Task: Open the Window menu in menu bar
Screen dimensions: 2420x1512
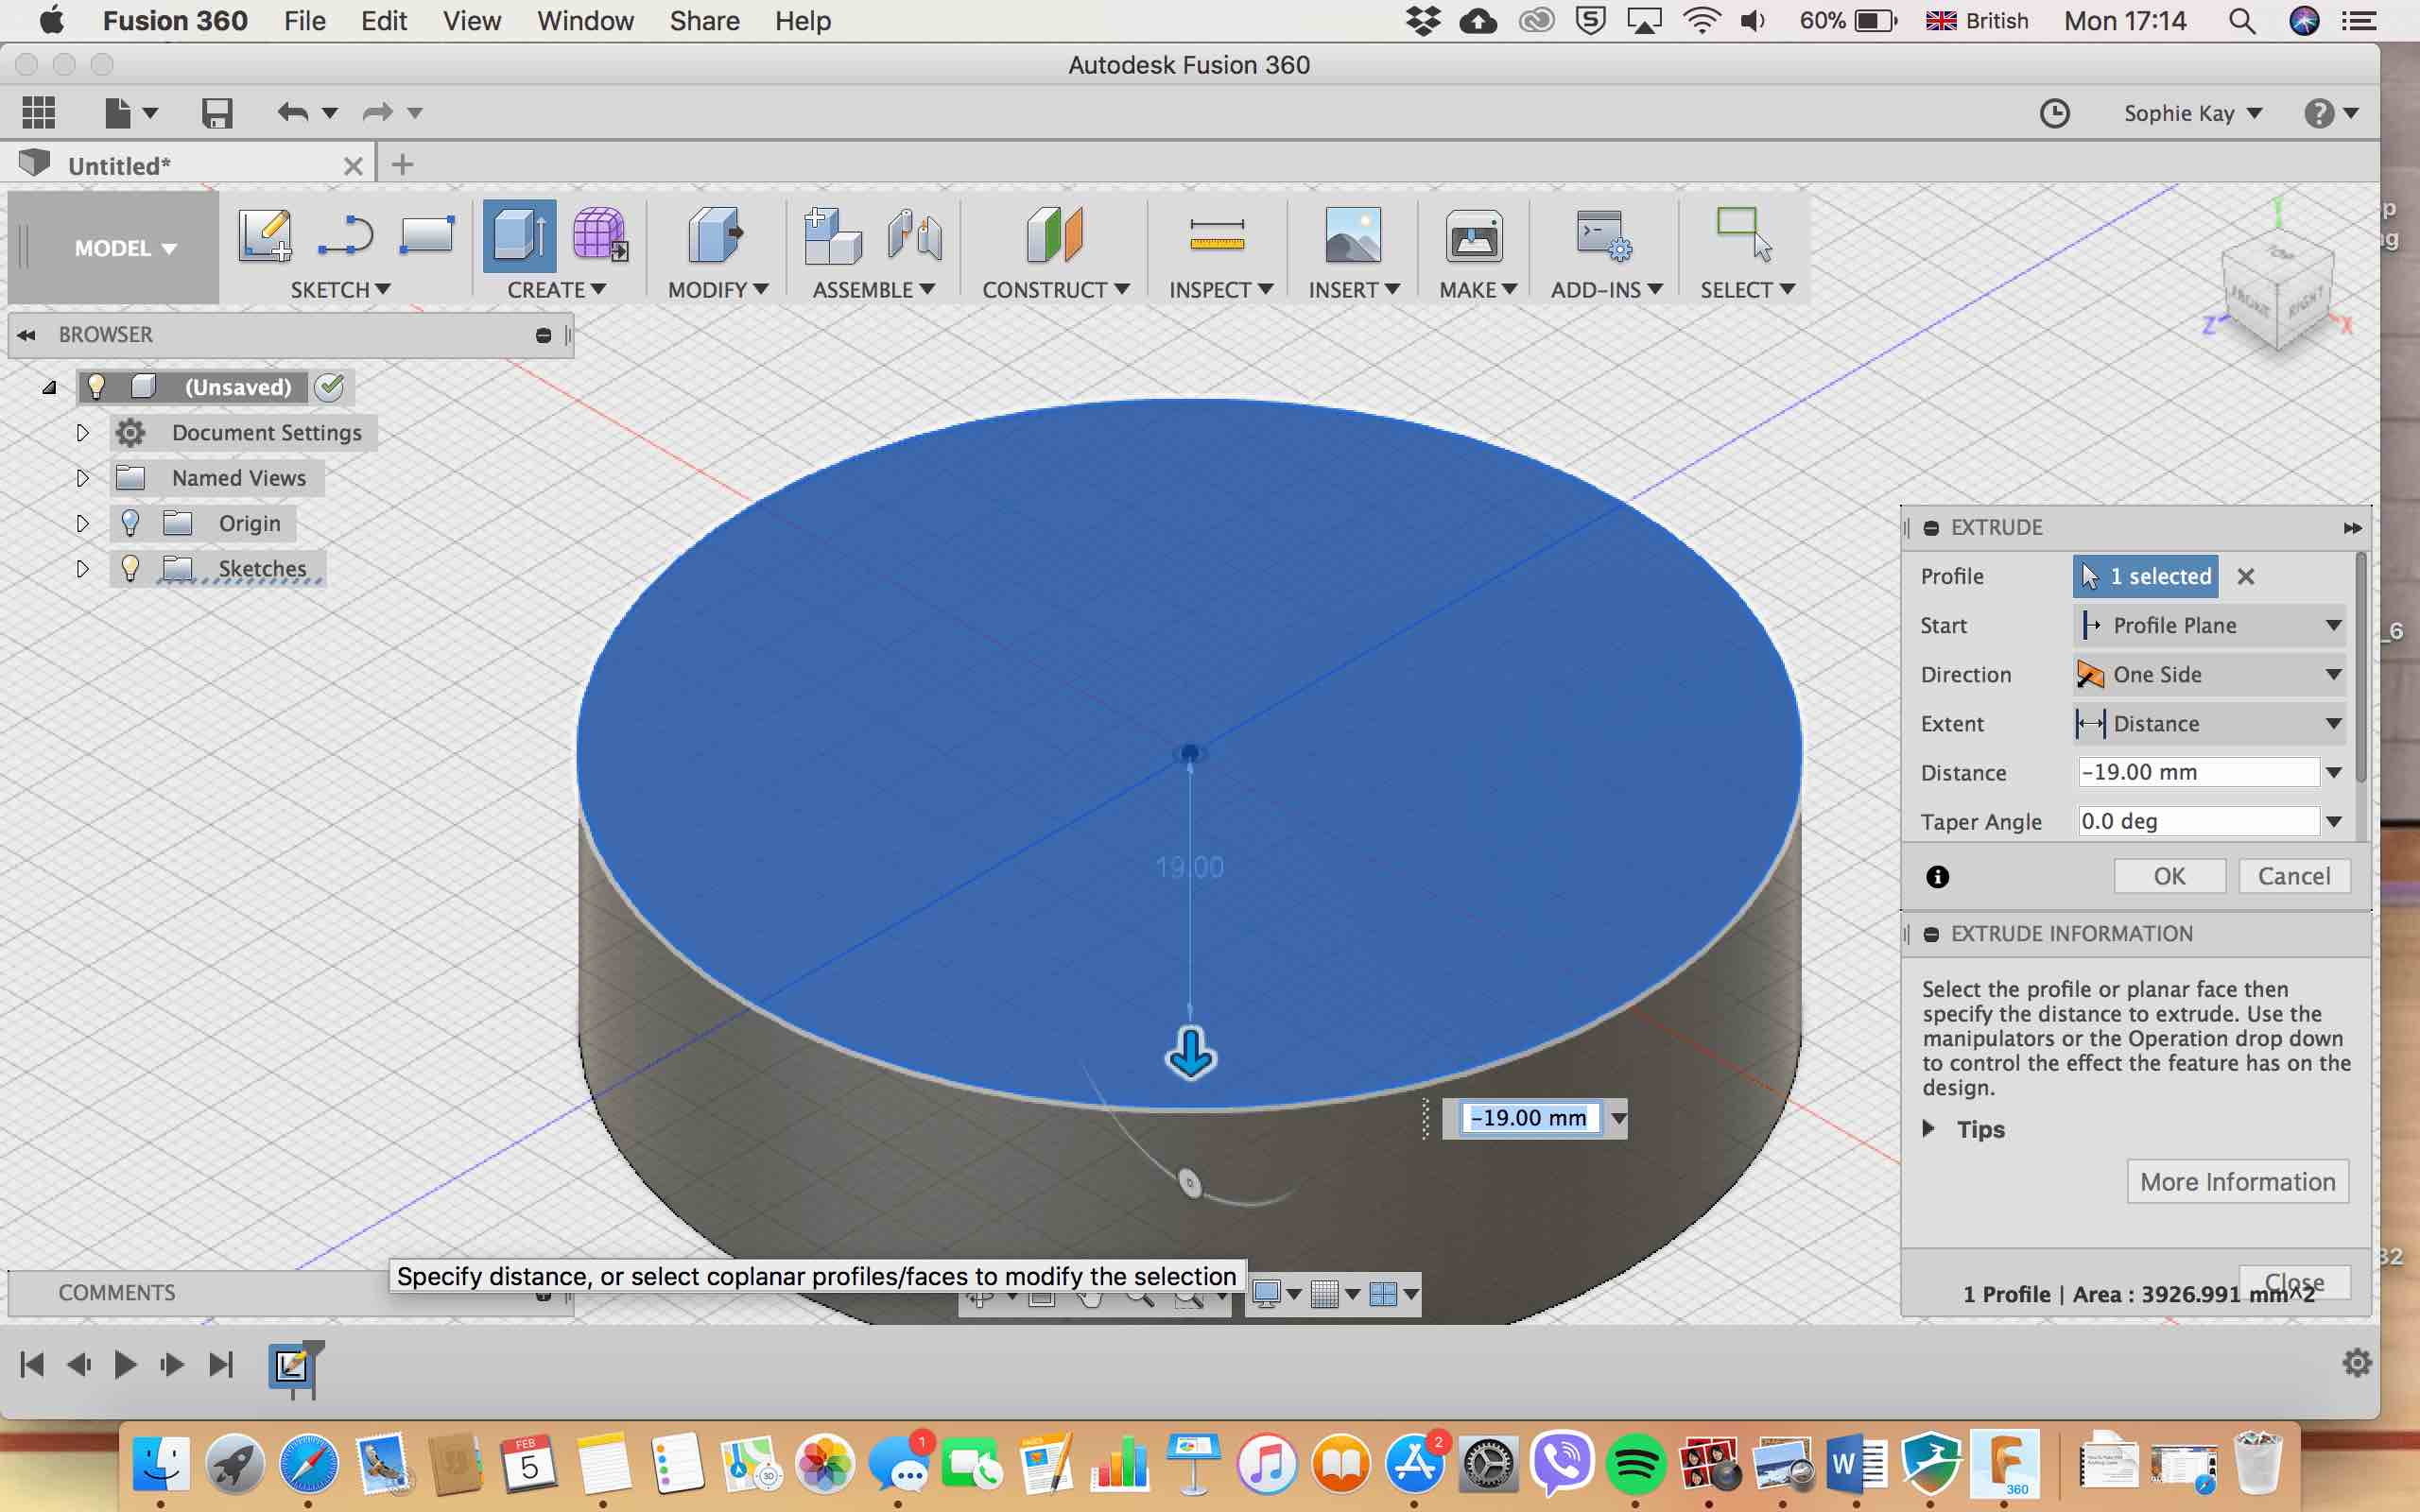Action: click(585, 21)
